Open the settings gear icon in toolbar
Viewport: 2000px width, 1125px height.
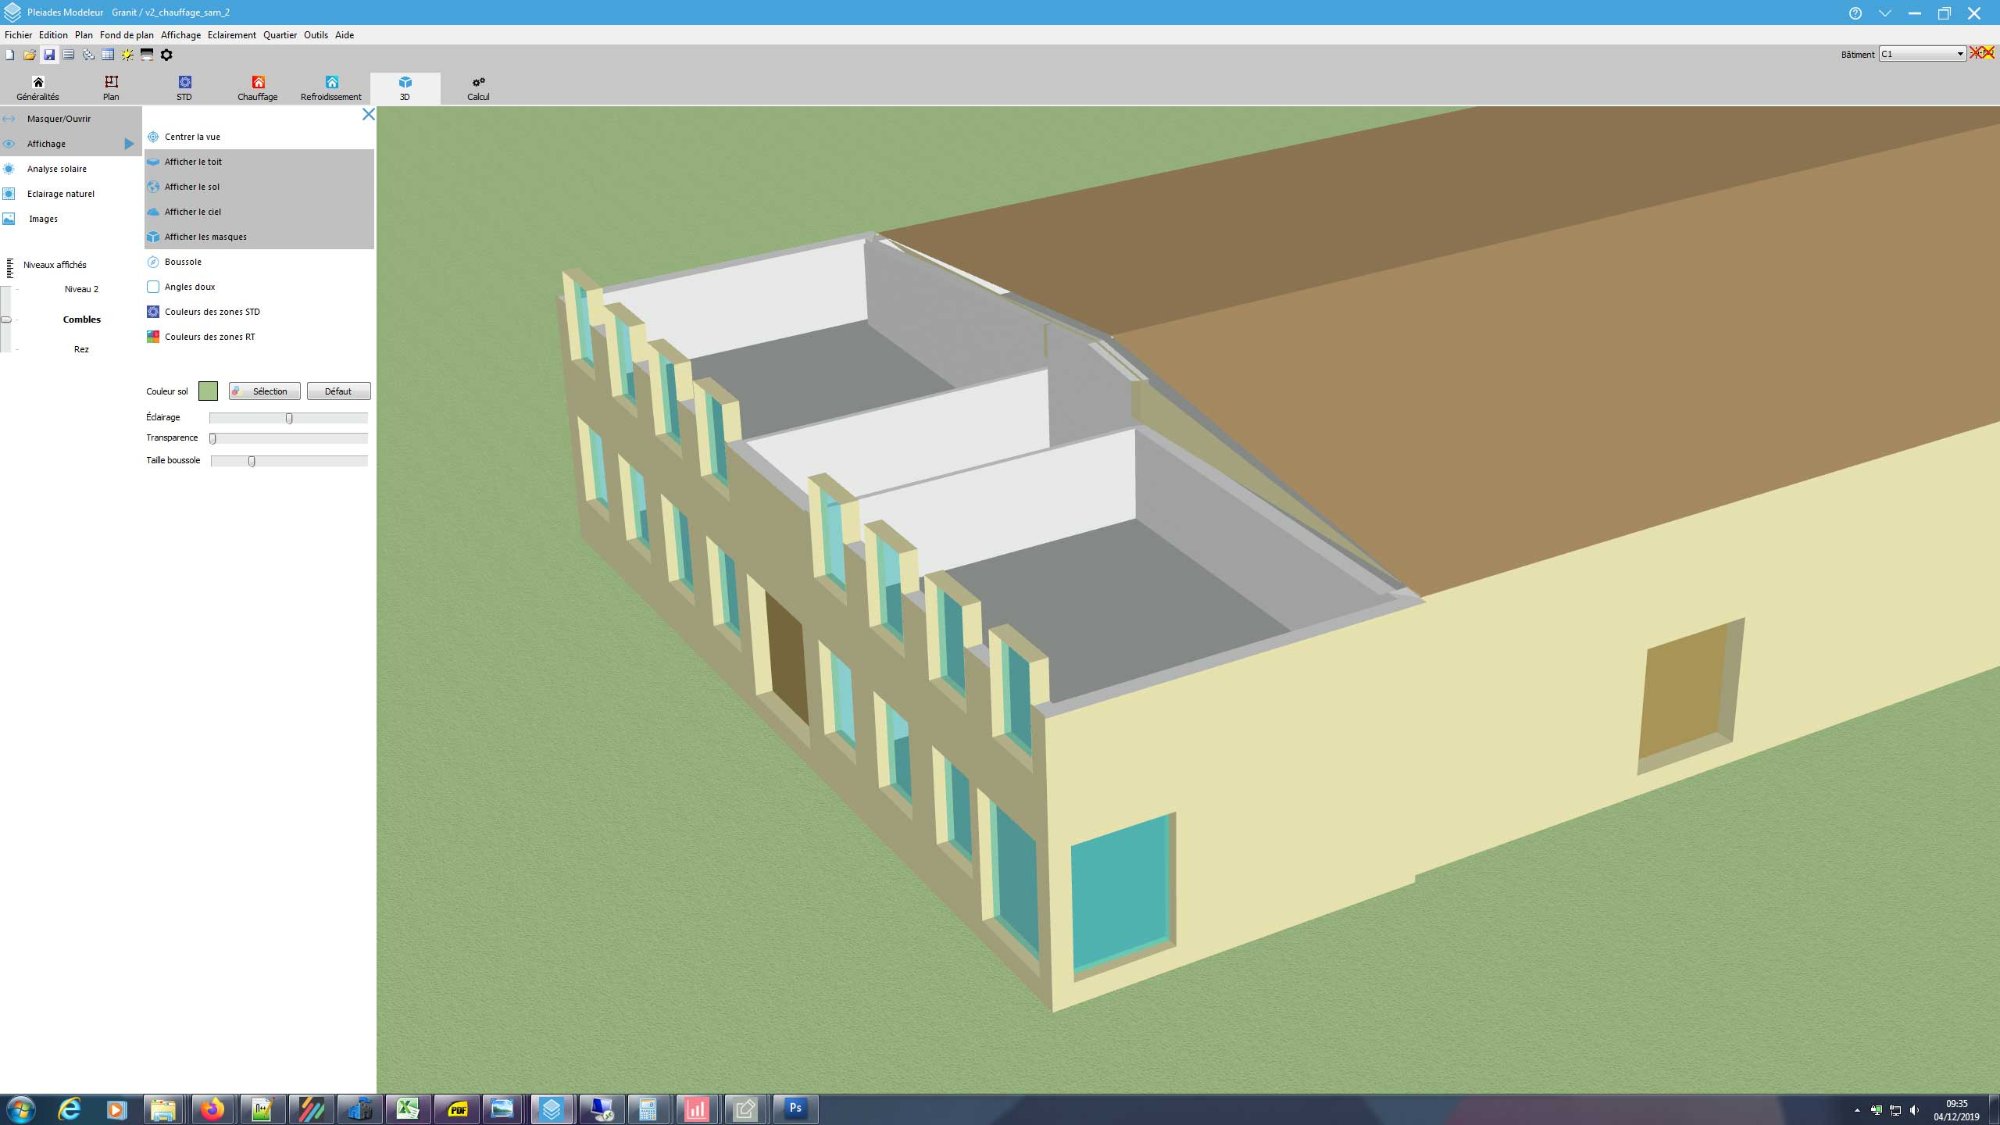(x=167, y=55)
